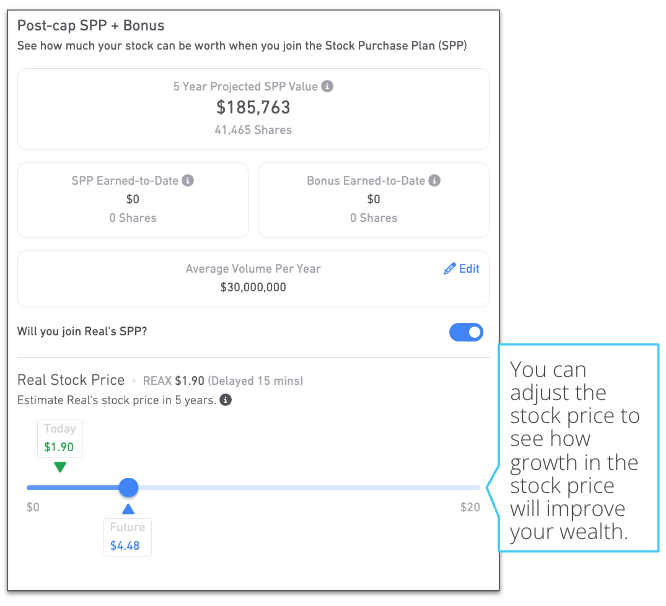Click the $30,000,000 average volume amount
This screenshot has height=606, width=666.
click(253, 287)
